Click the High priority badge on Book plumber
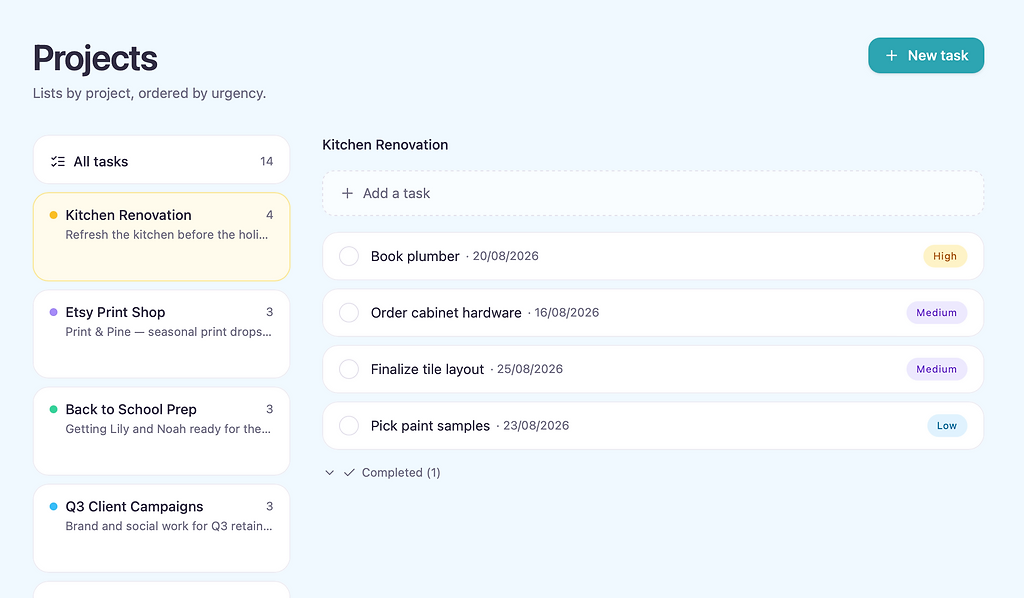 tap(945, 256)
